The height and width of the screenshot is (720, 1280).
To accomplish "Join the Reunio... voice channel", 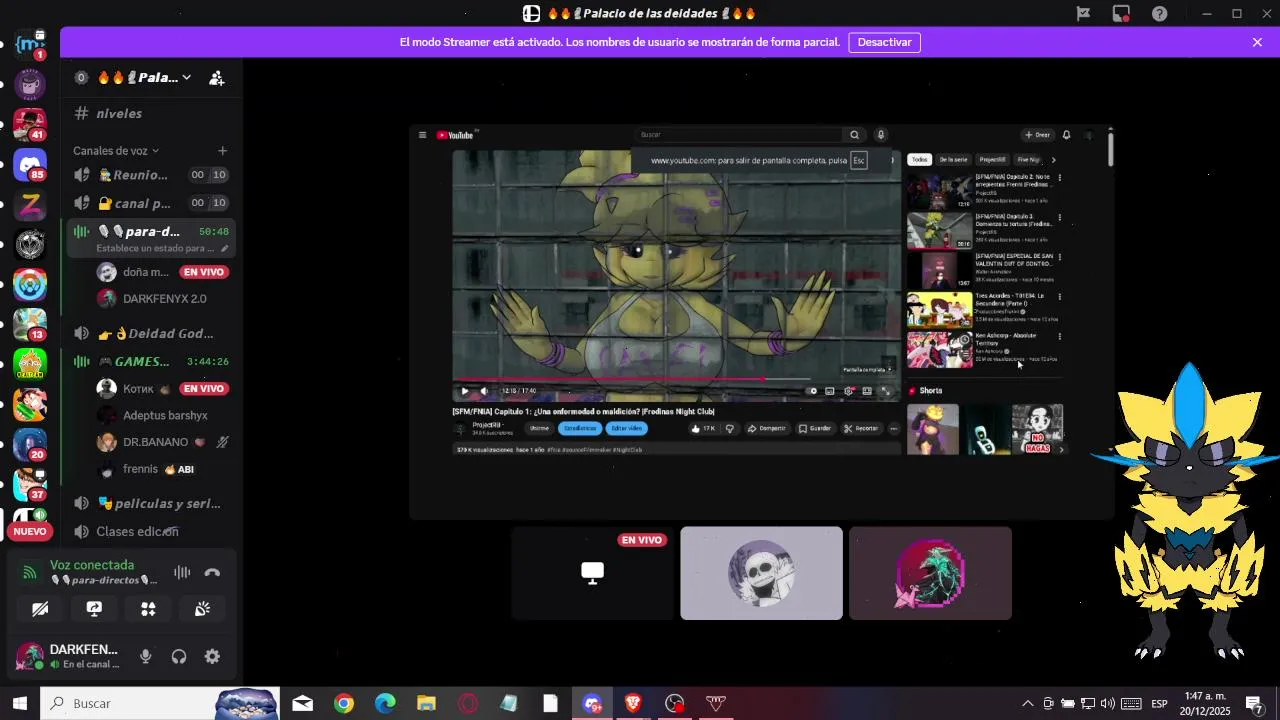I will [151, 175].
